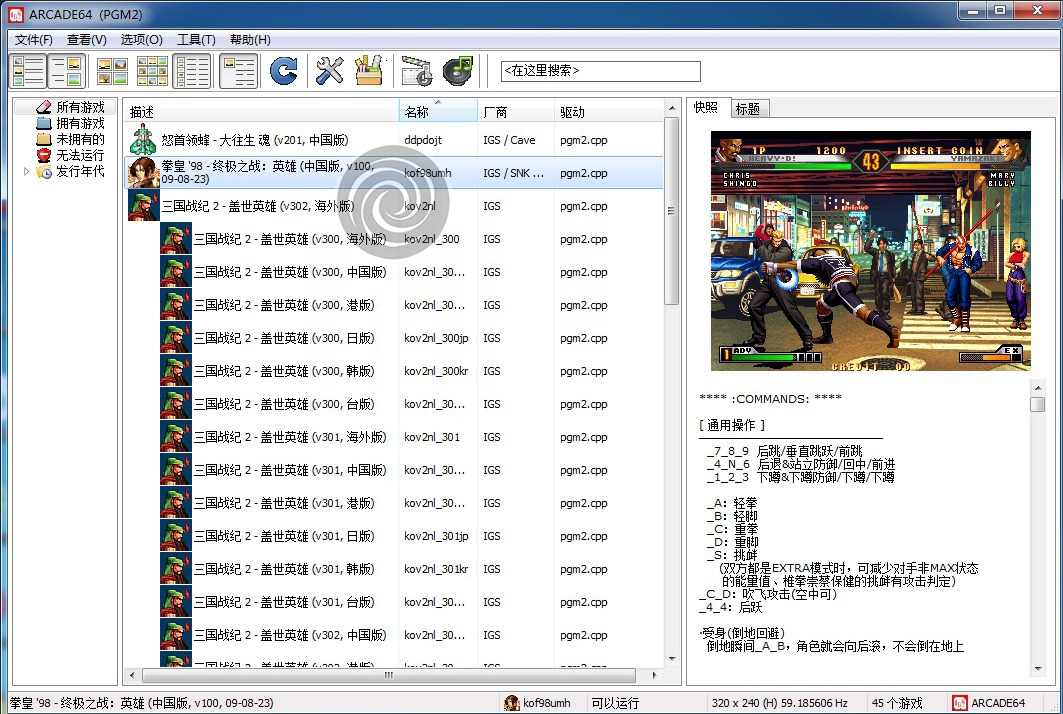Click the kov2nl_300kr name cell
The image size is (1063, 714).
pos(436,371)
